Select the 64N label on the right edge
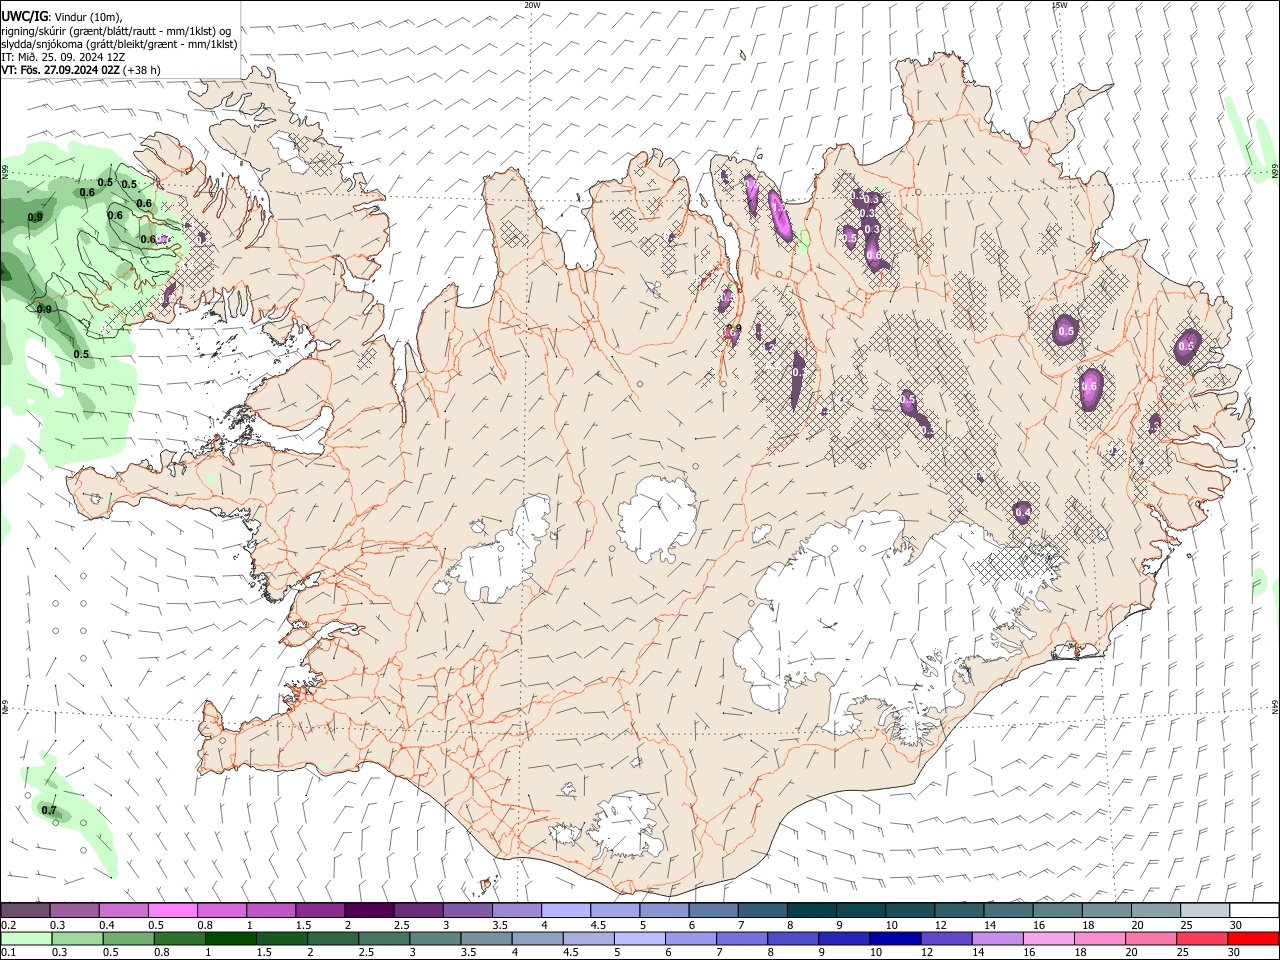This screenshot has width=1280, height=960. pos(1275,706)
